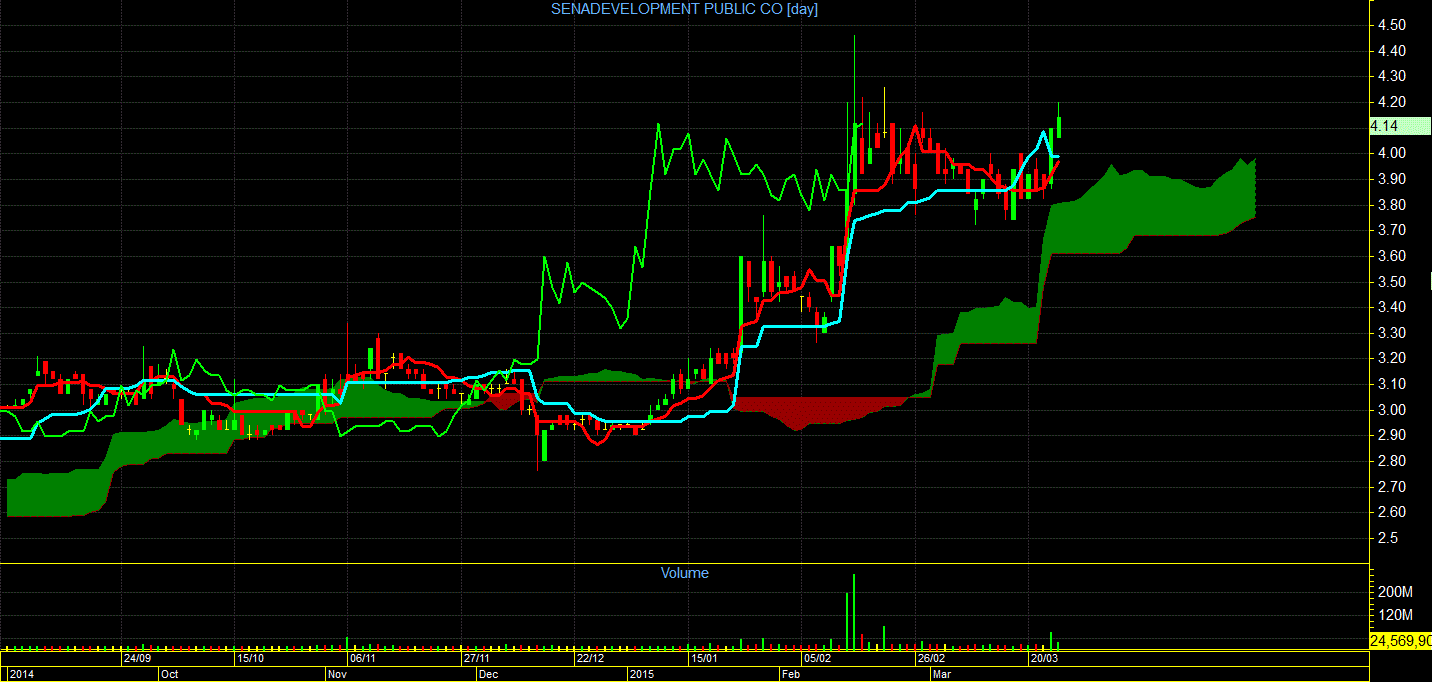The height and width of the screenshot is (682, 1432).
Task: Click the Mar month label
Action: (942, 675)
